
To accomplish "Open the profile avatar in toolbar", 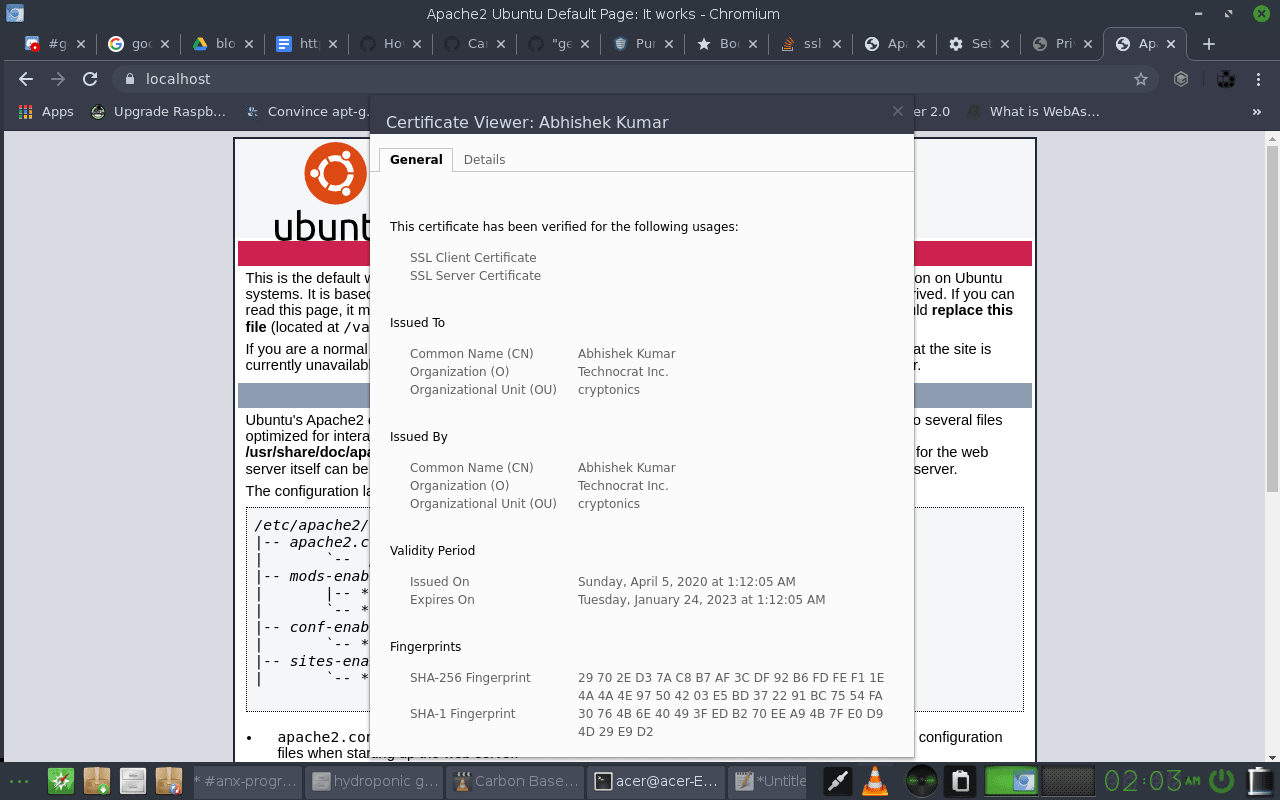I will 1225,79.
